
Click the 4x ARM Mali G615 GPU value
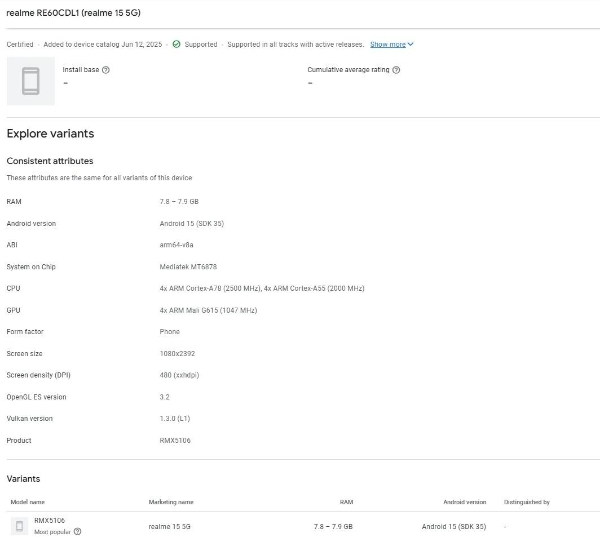click(208, 310)
